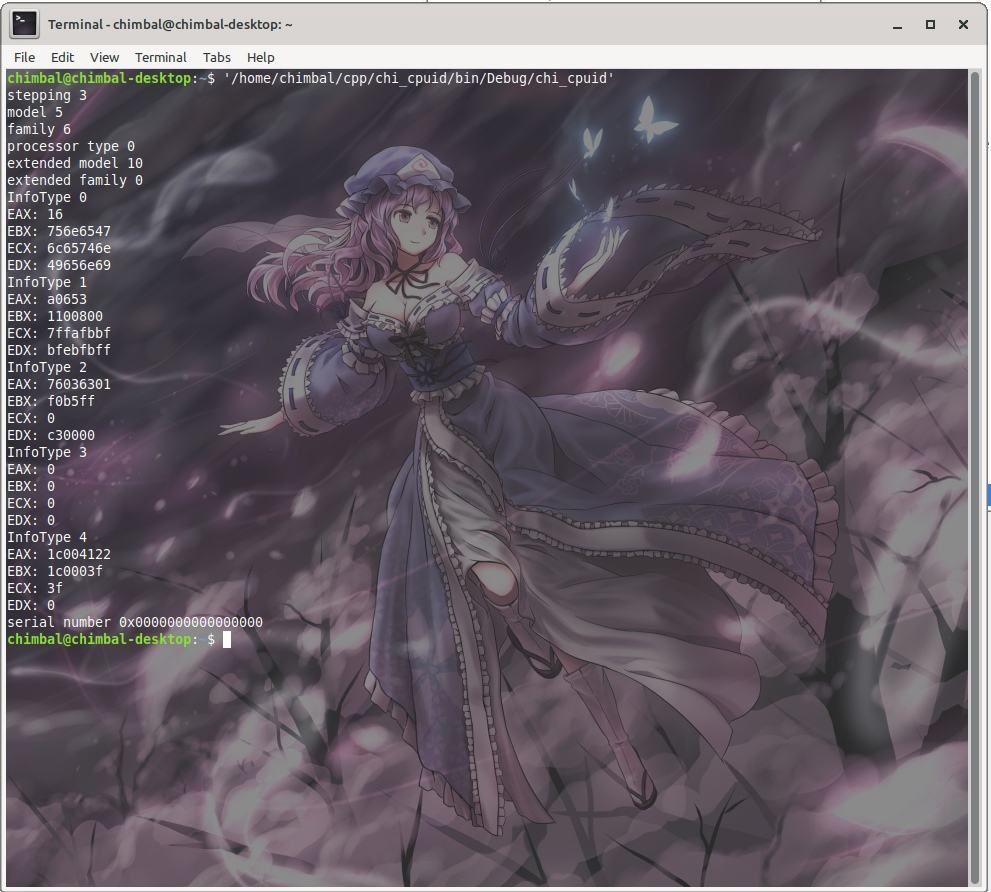Screen dimensions: 991x892
Task: Click the 'InfoType 0' line
Action: click(47, 197)
